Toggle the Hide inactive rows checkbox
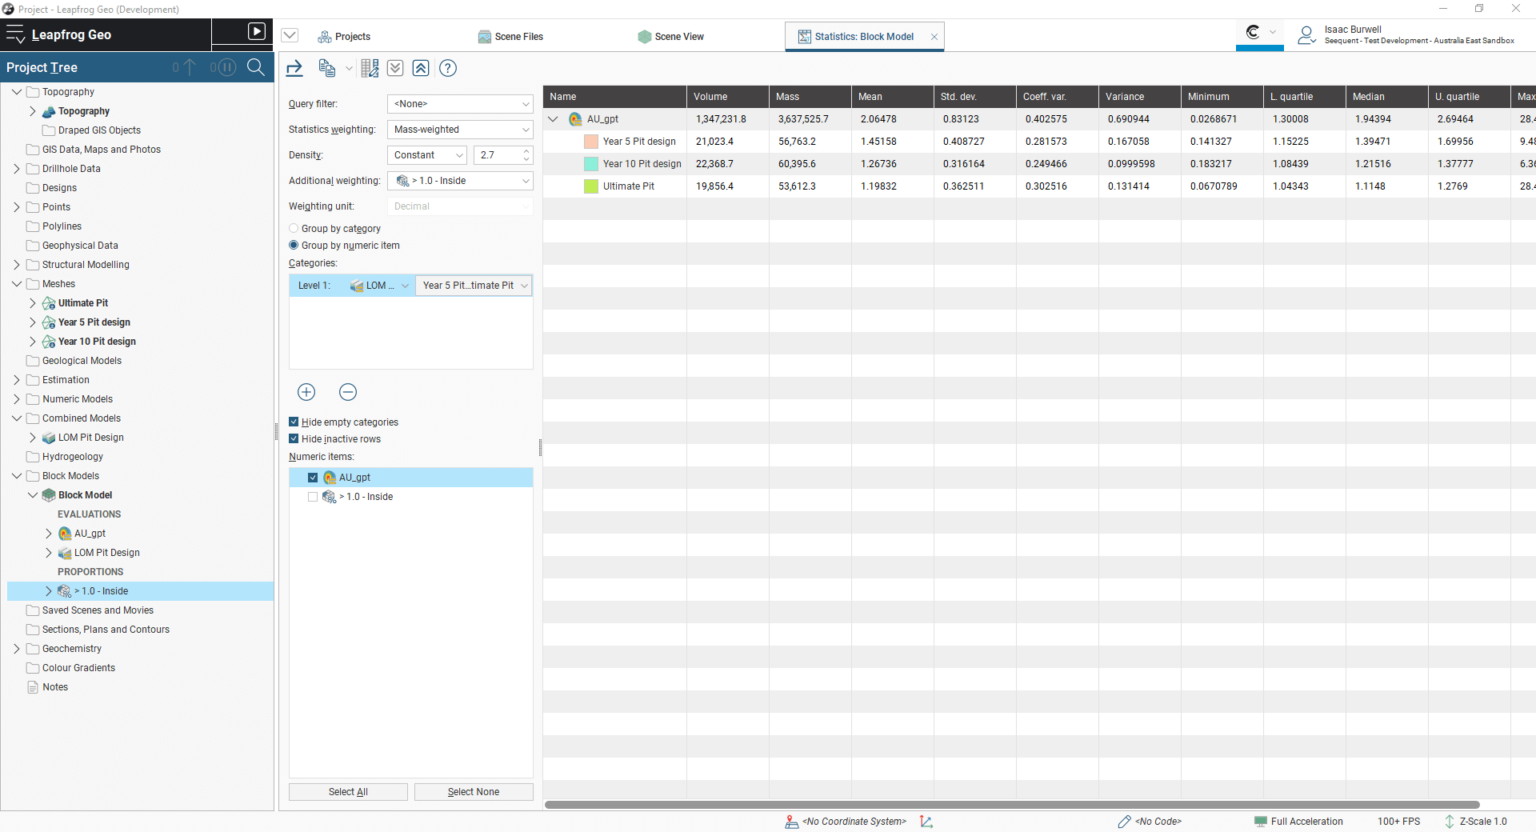 click(293, 438)
